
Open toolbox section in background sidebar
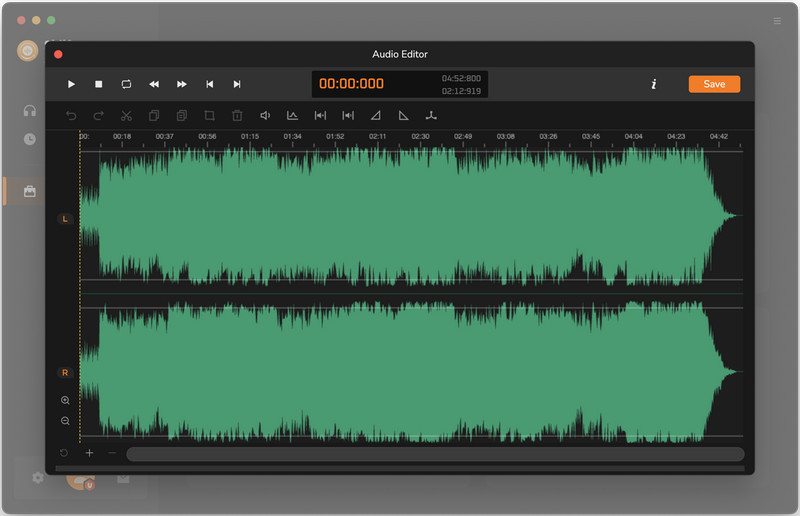click(30, 191)
